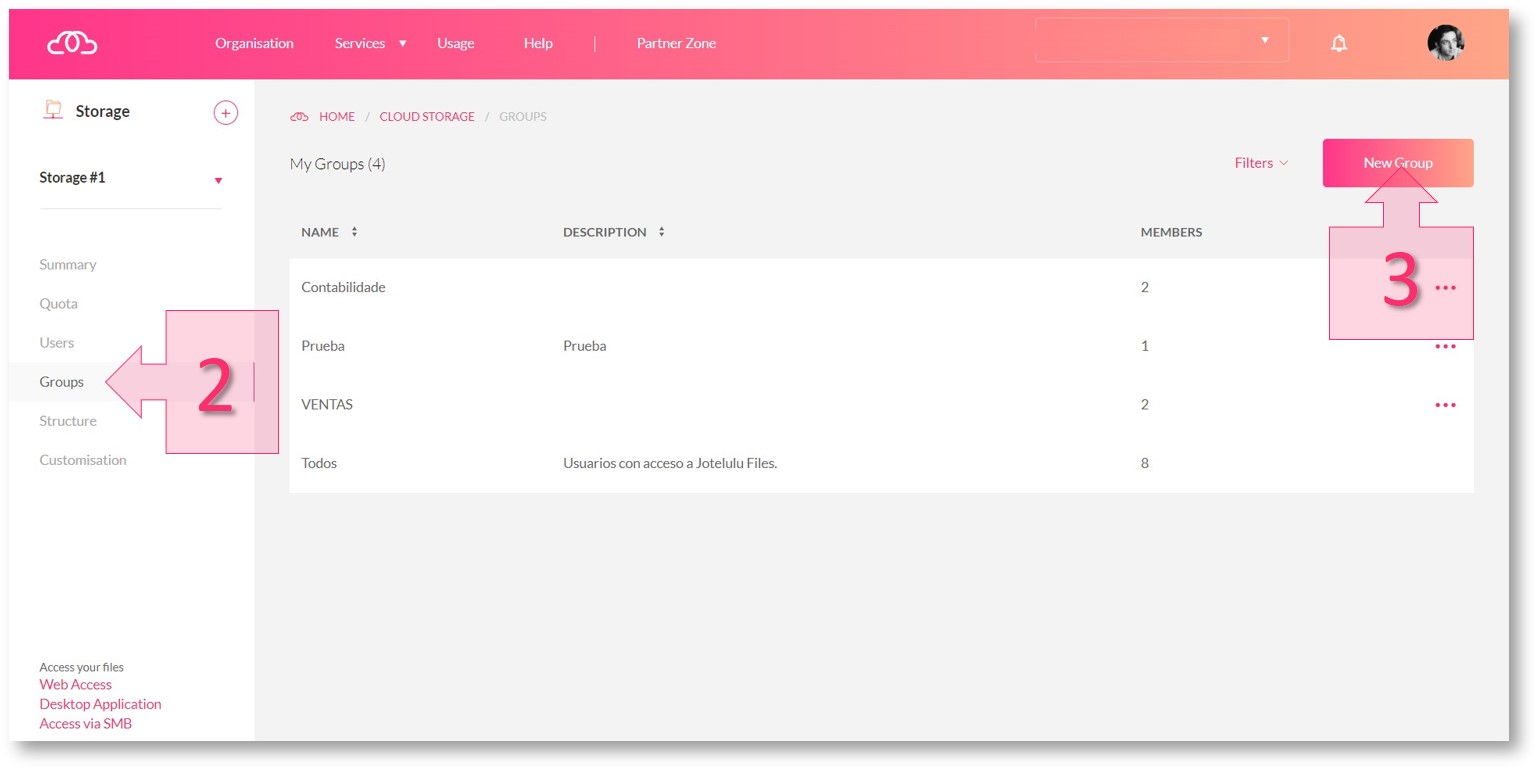Screen dimensions: 1538x770
Task: Click the plus icon beside Storage
Action: pyautogui.click(x=226, y=113)
